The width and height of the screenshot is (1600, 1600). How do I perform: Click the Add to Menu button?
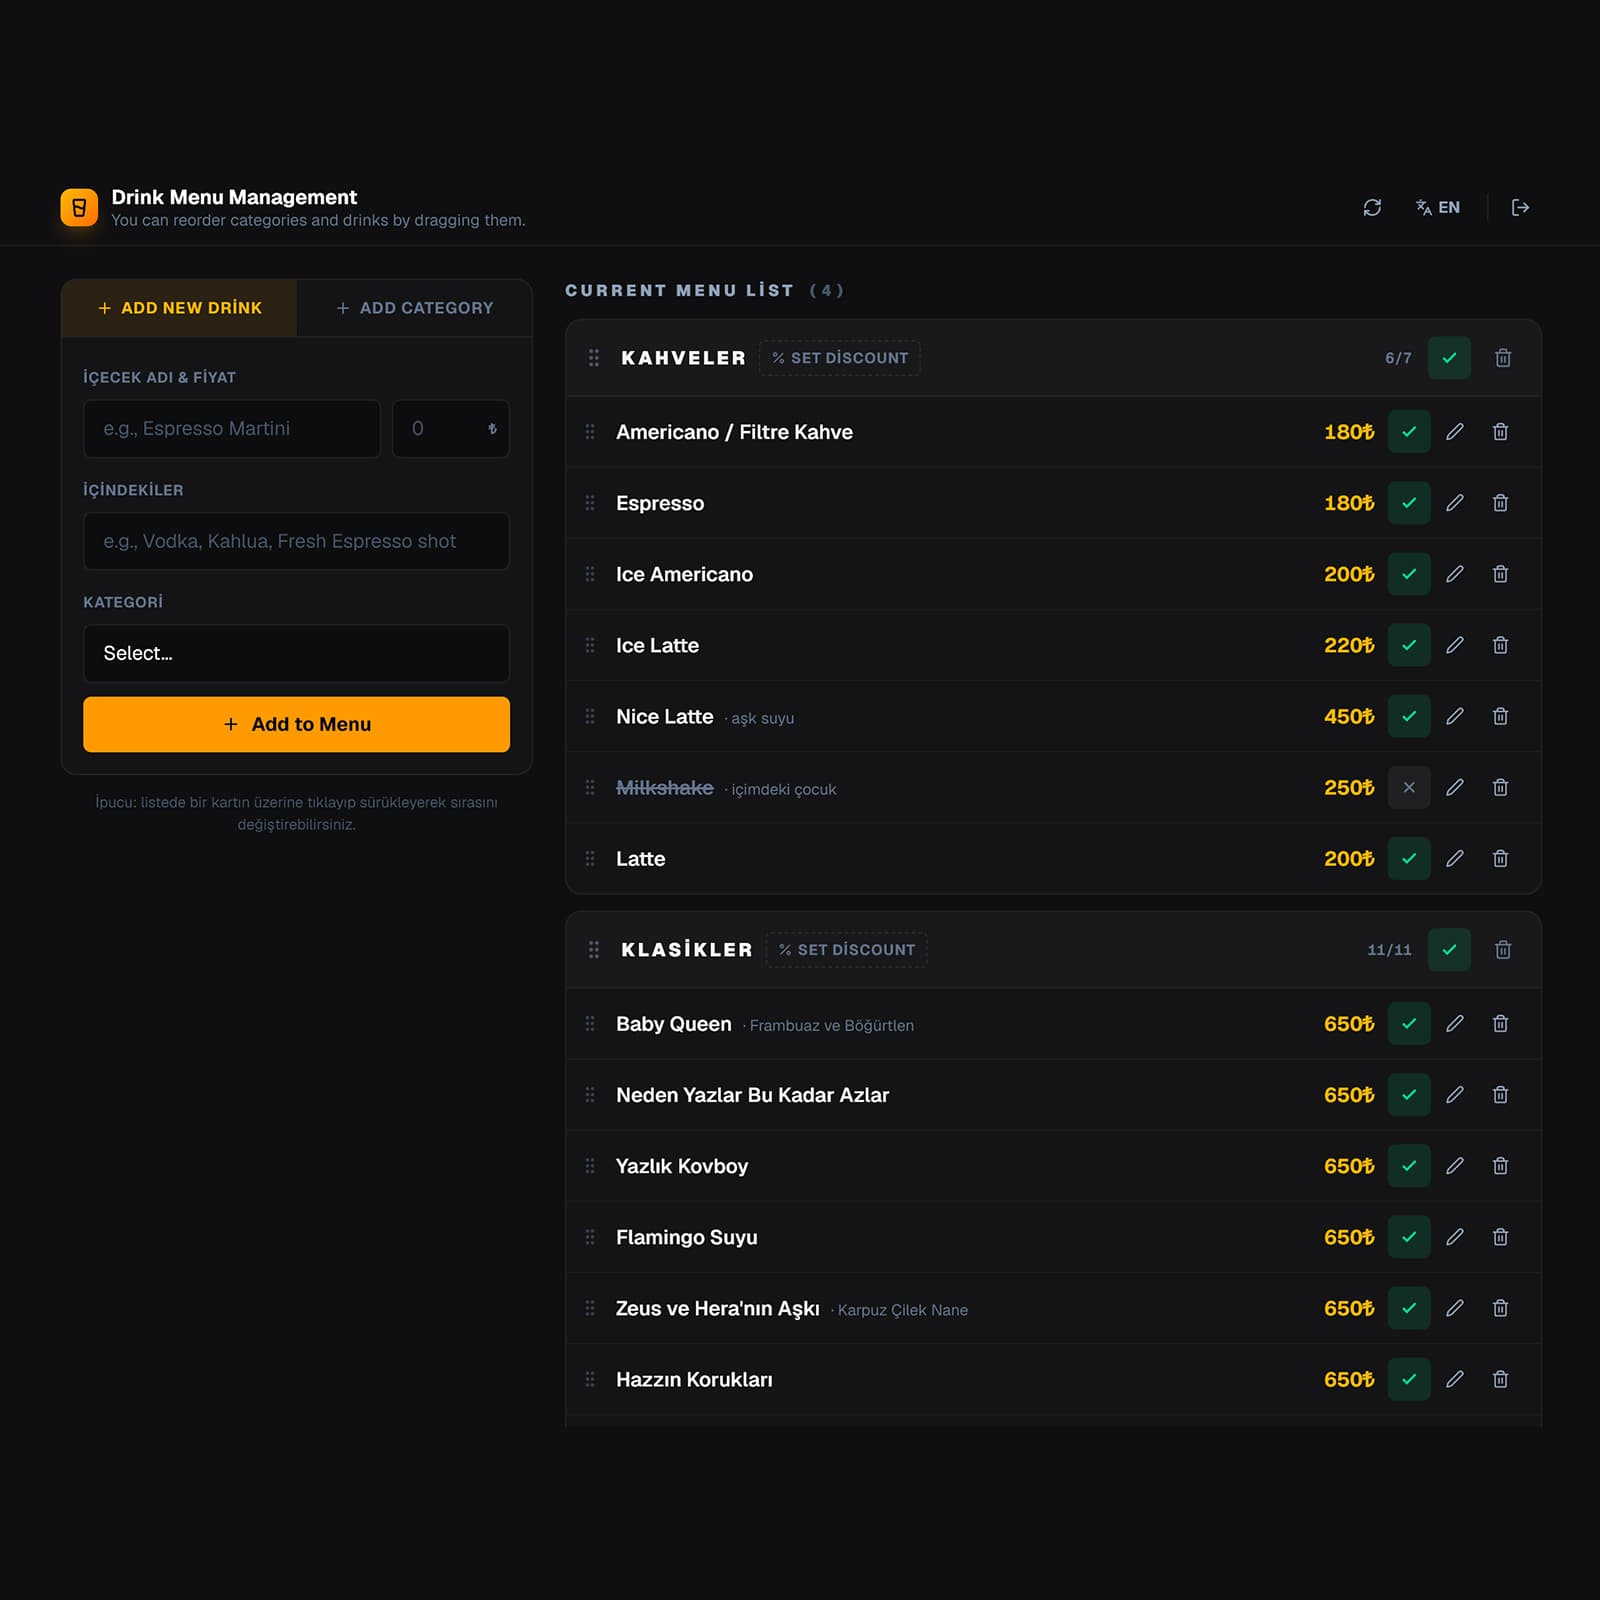tap(296, 724)
